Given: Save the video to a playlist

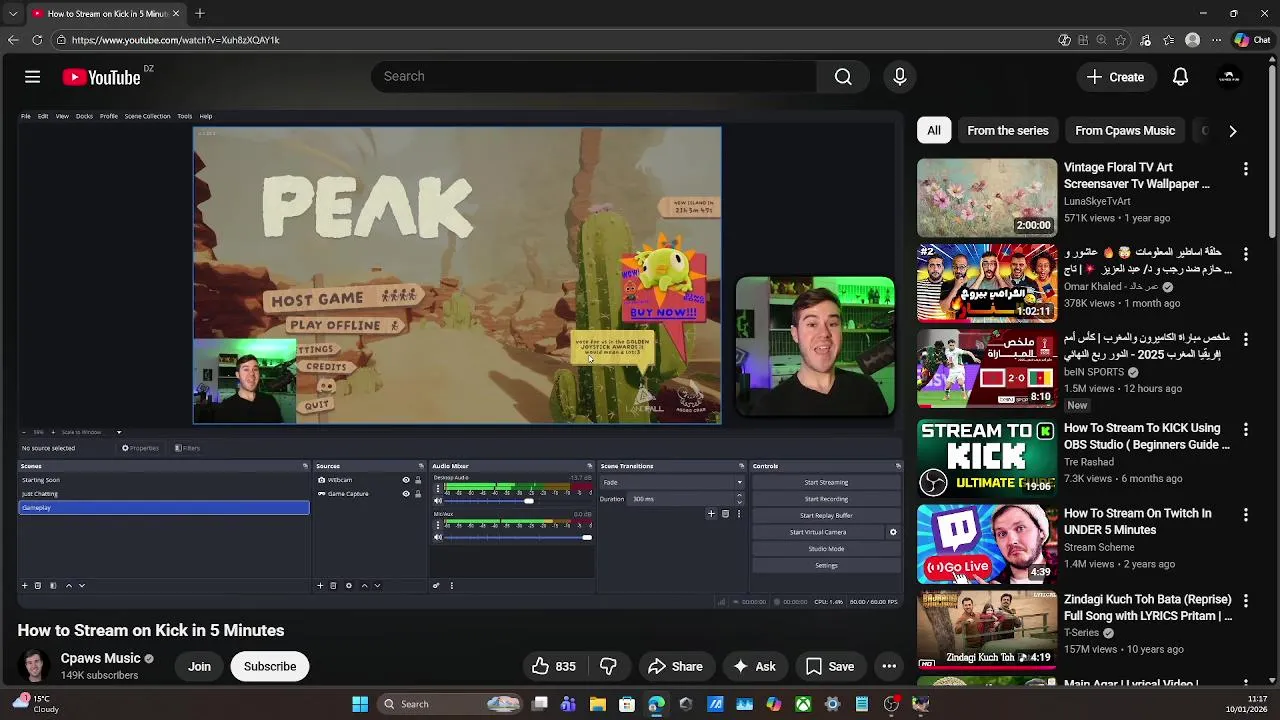Looking at the screenshot, I should tap(830, 666).
